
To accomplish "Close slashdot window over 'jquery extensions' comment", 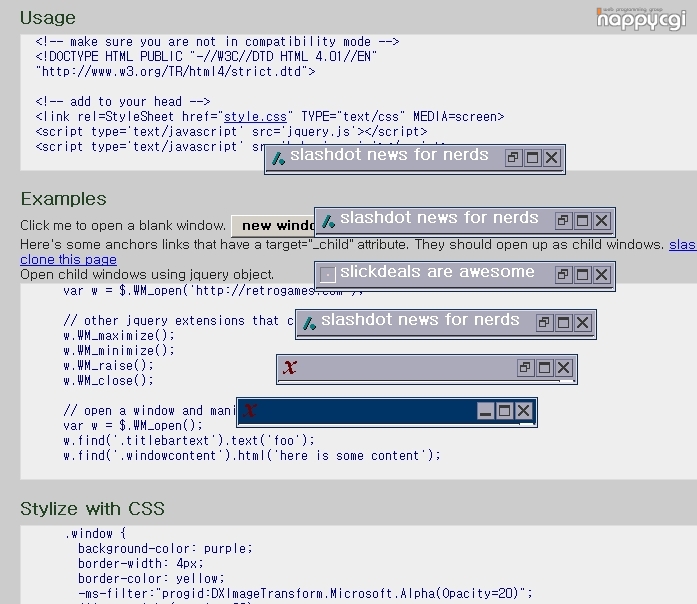I will [583, 323].
